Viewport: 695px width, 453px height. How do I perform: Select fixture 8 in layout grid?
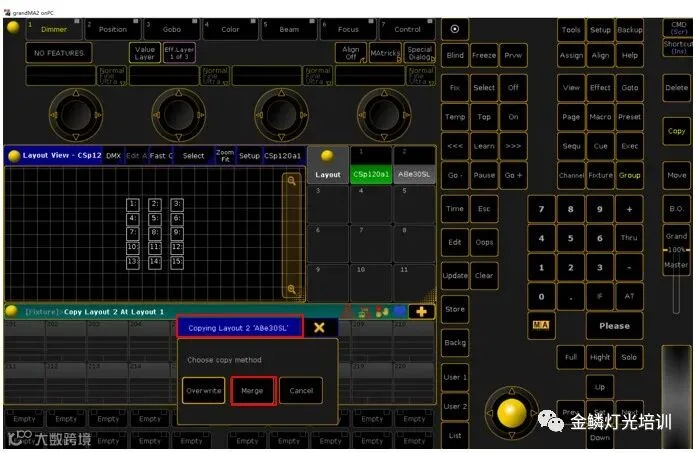click(155, 233)
